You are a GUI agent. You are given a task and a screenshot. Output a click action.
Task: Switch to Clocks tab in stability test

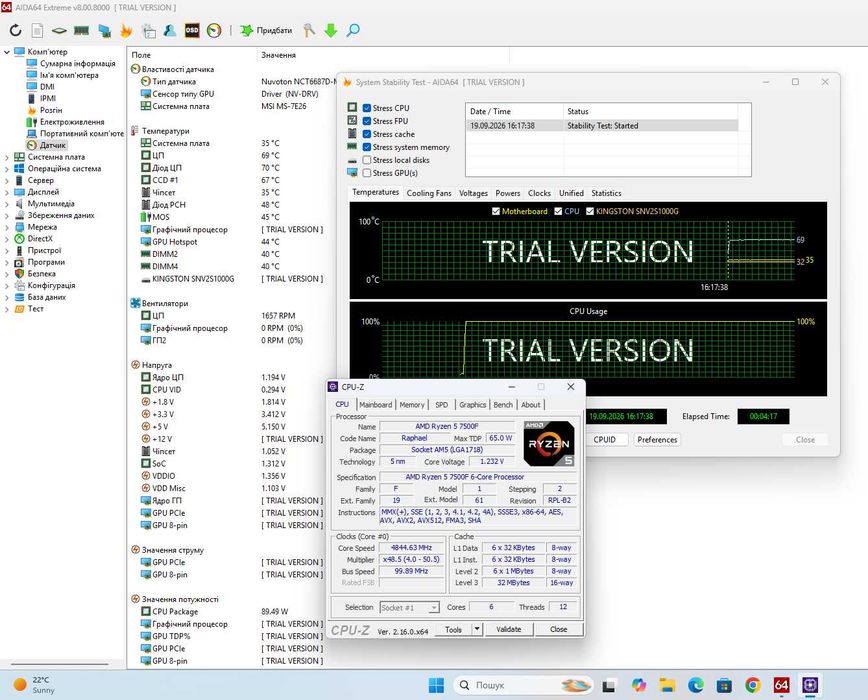click(539, 193)
